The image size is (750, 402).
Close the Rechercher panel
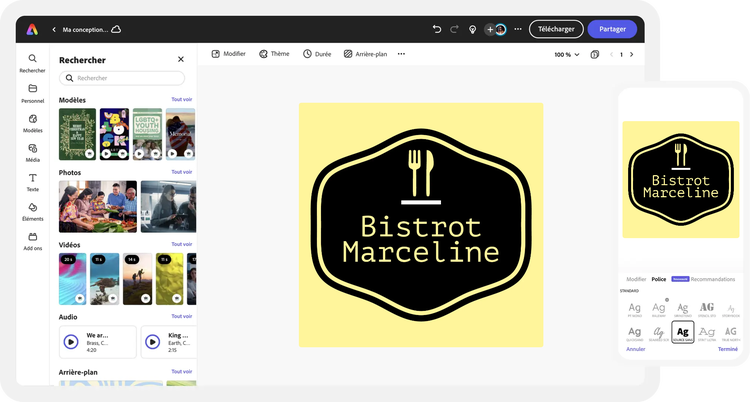[181, 59]
